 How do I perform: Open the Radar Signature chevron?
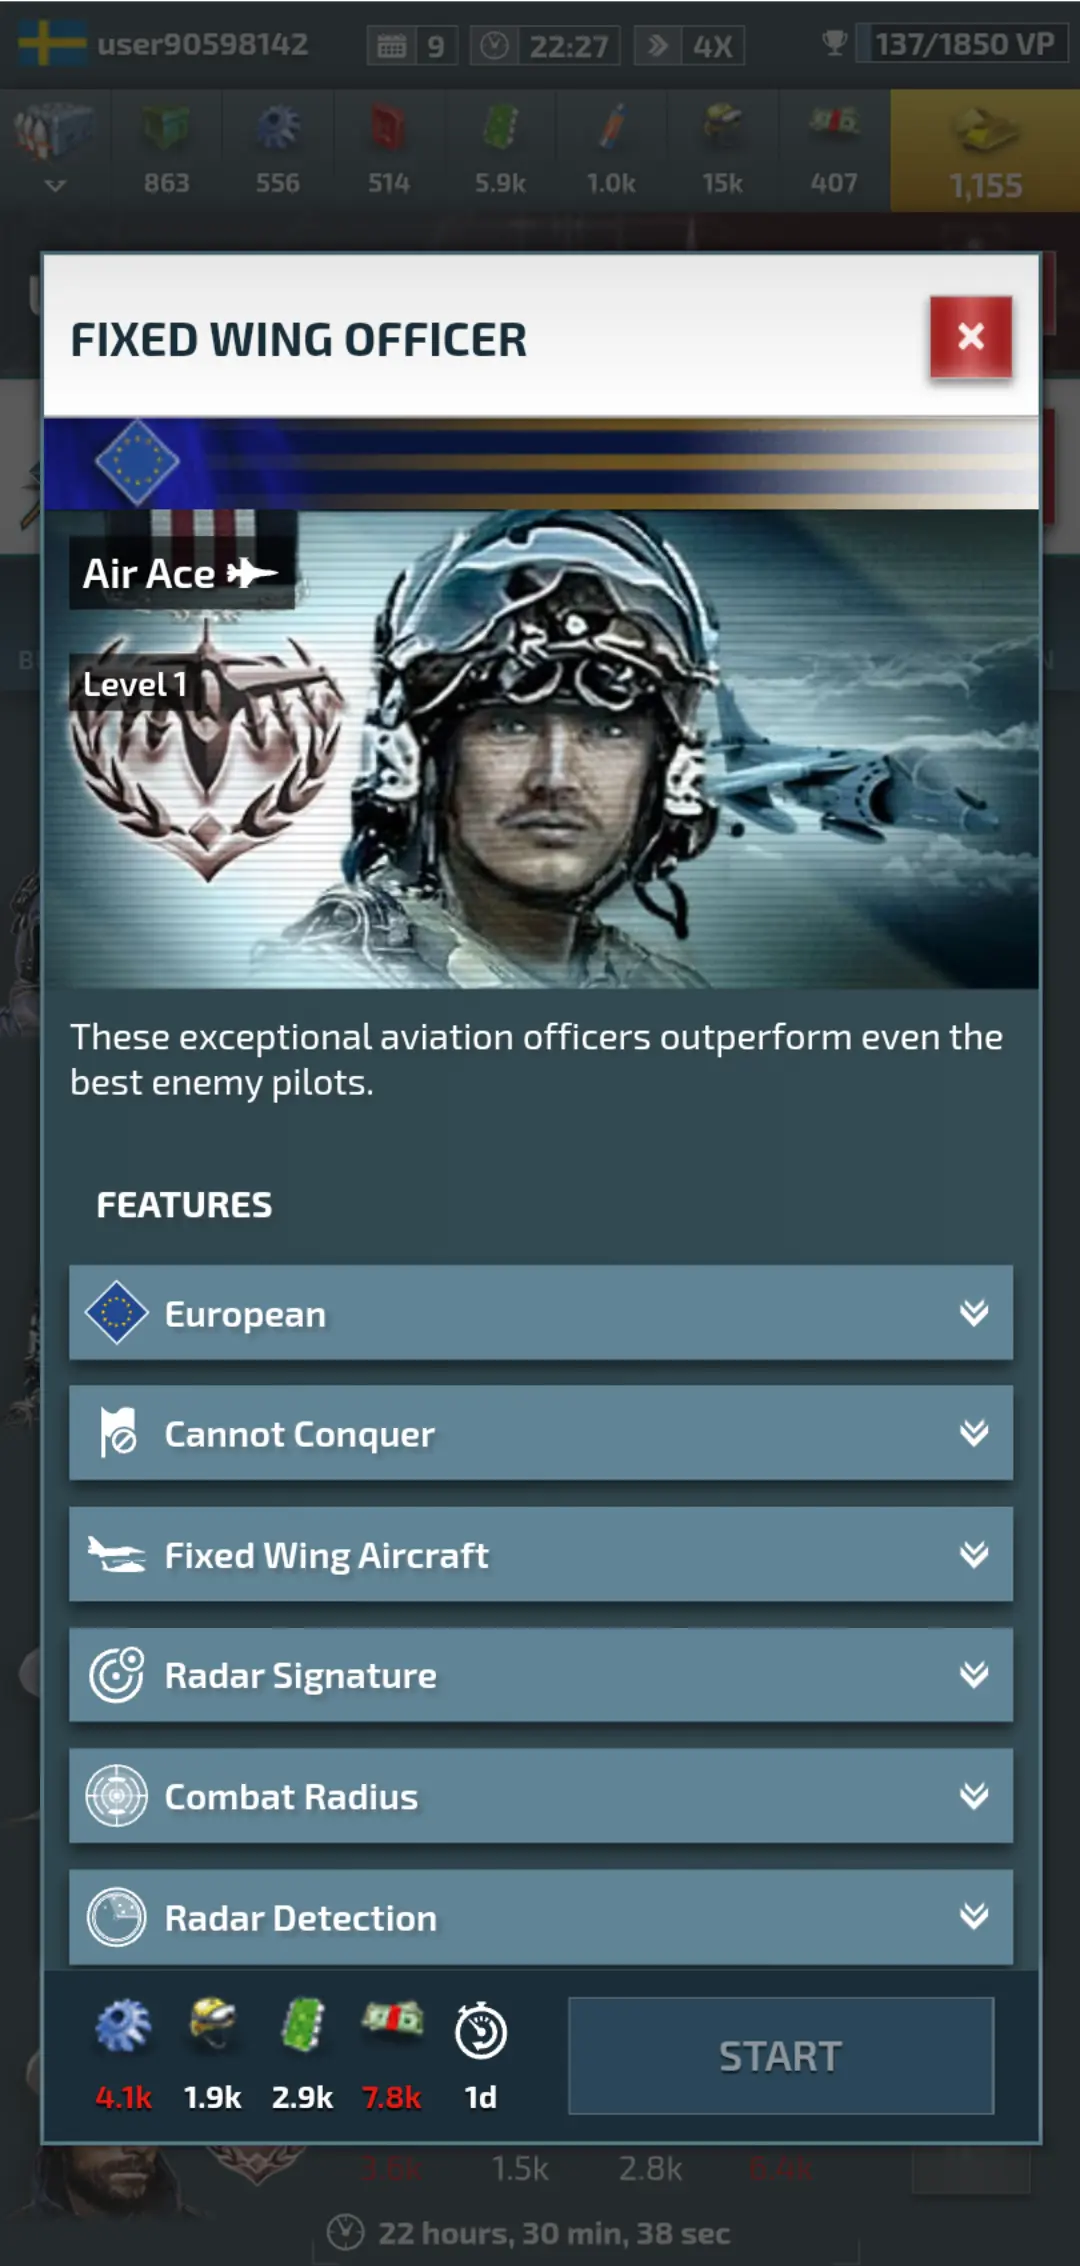[974, 1674]
